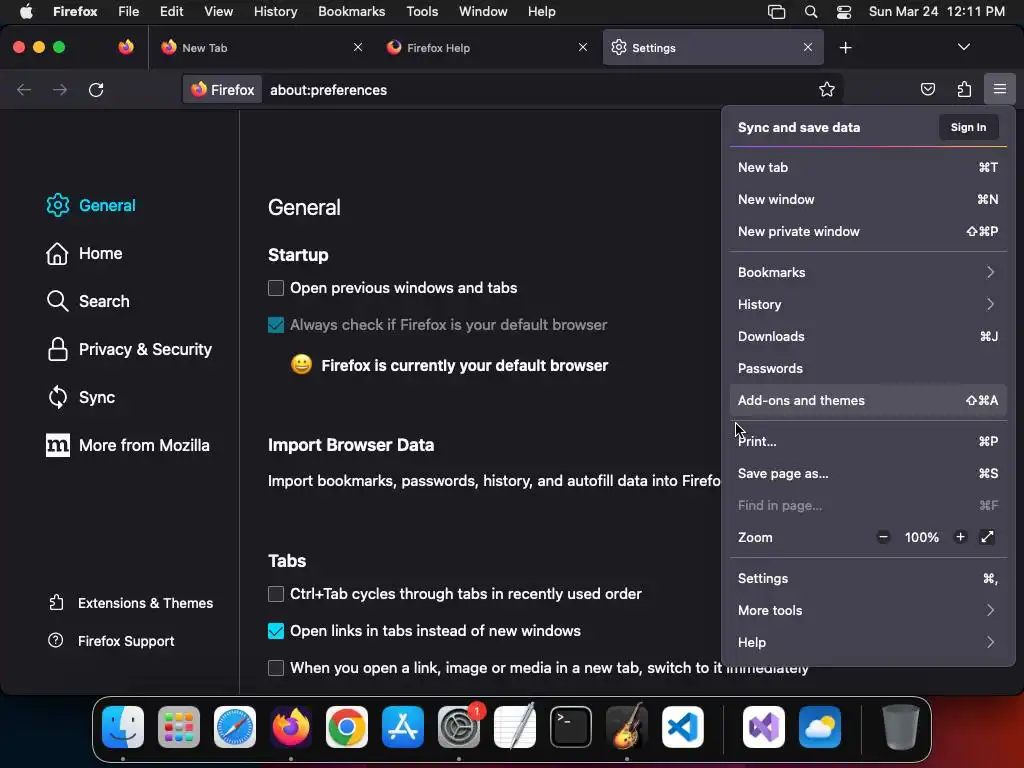Go forward using the forward arrow
The image size is (1024, 768).
[x=60, y=89]
